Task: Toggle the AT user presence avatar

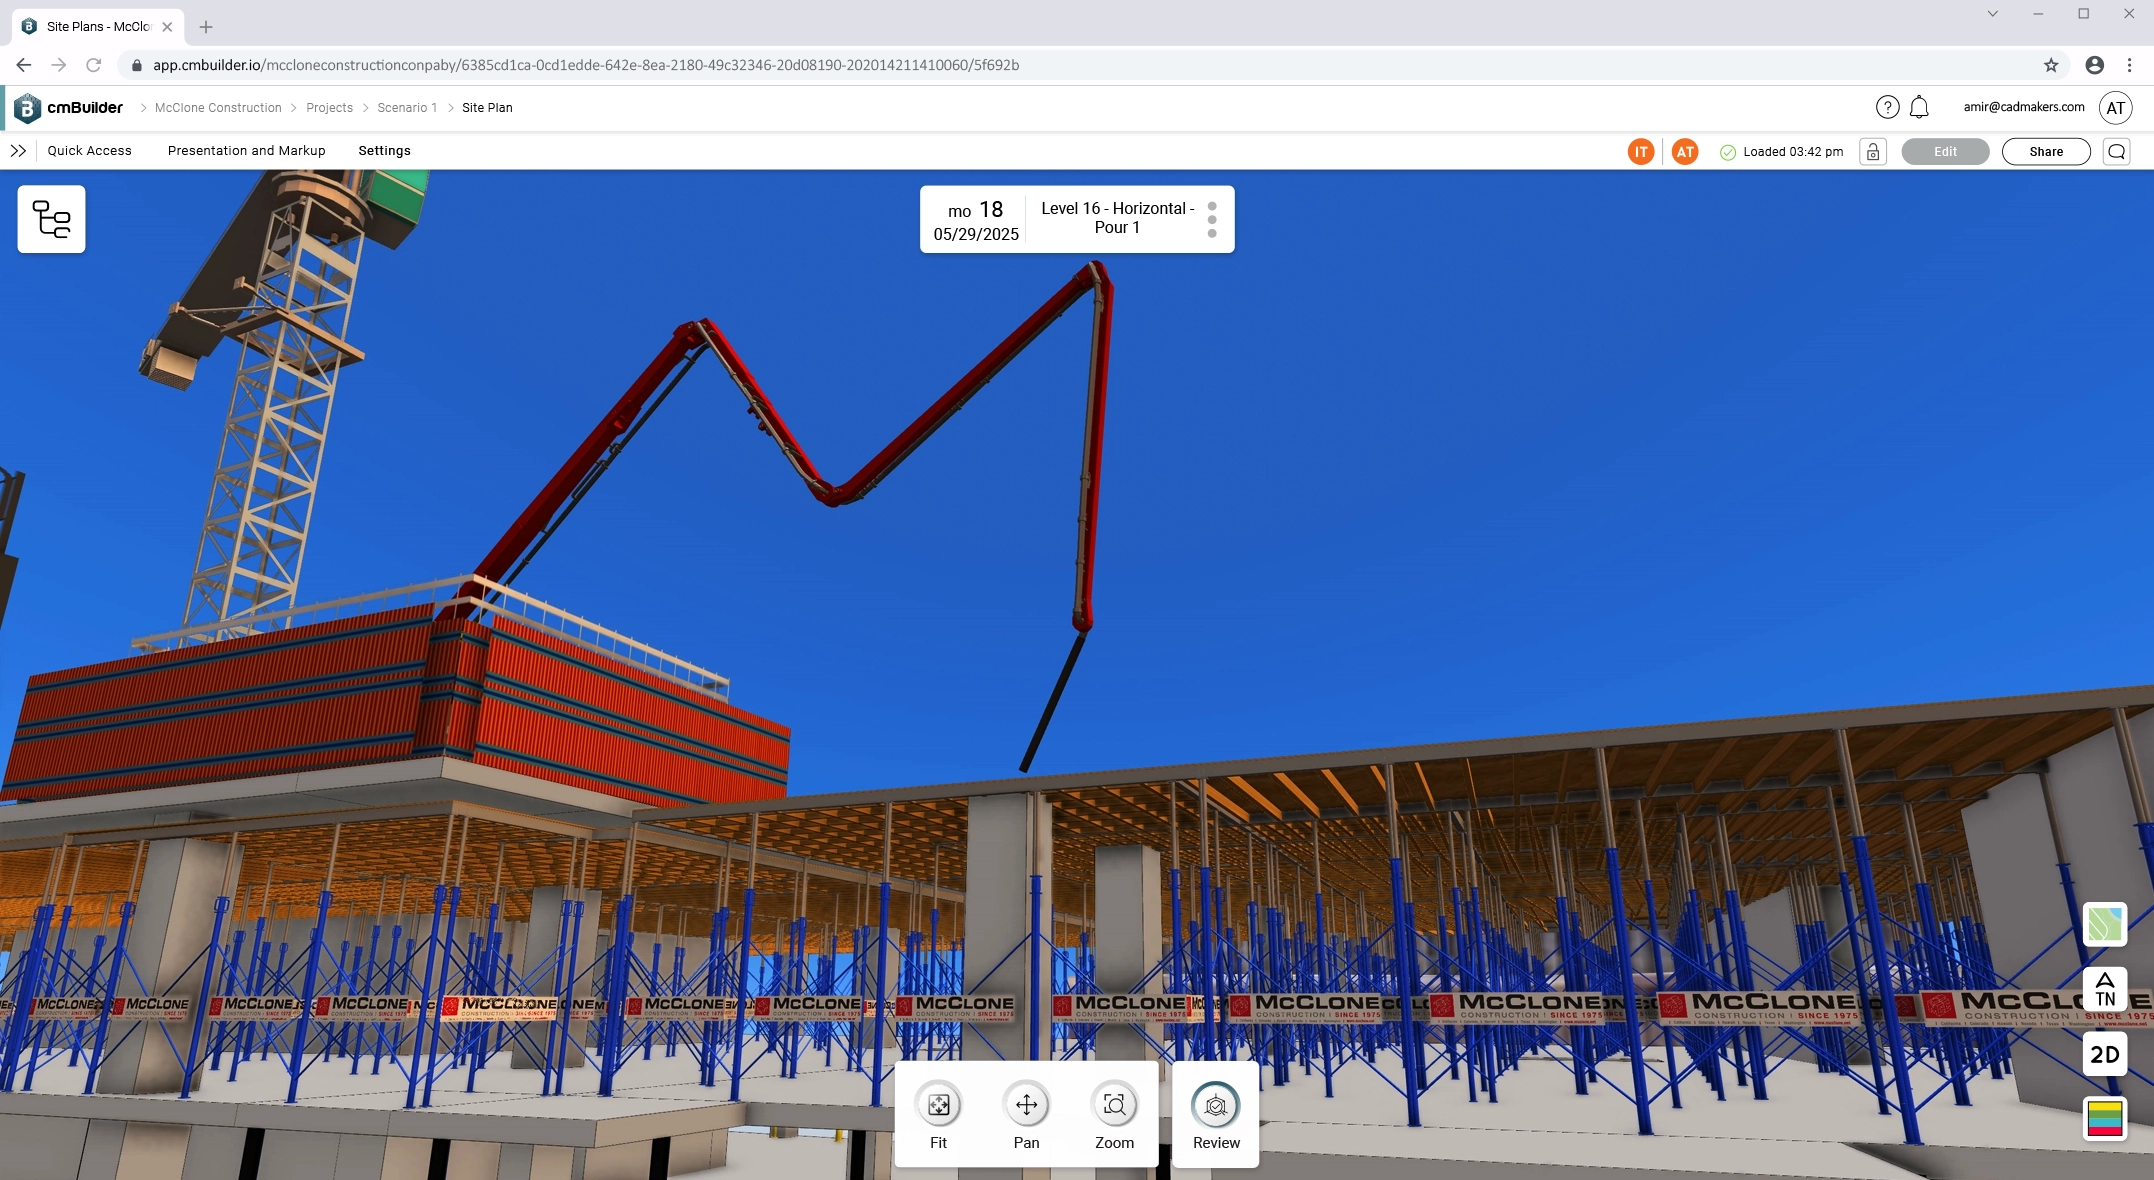Action: pos(1685,151)
